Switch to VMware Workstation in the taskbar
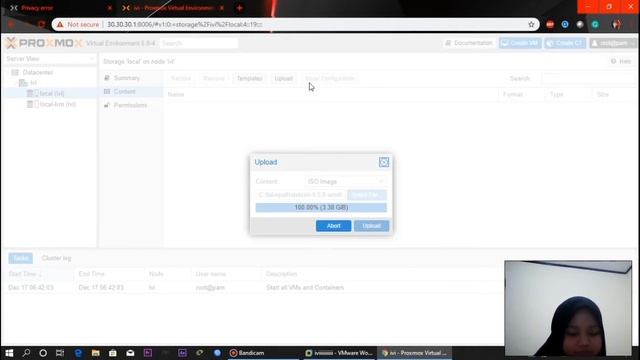 click(x=340, y=353)
